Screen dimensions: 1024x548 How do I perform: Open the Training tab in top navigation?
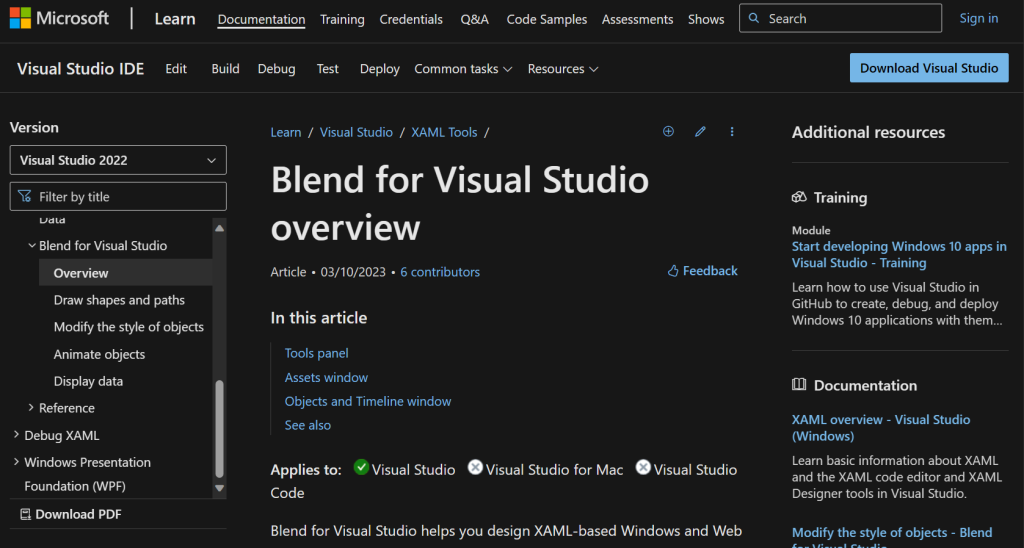342,19
